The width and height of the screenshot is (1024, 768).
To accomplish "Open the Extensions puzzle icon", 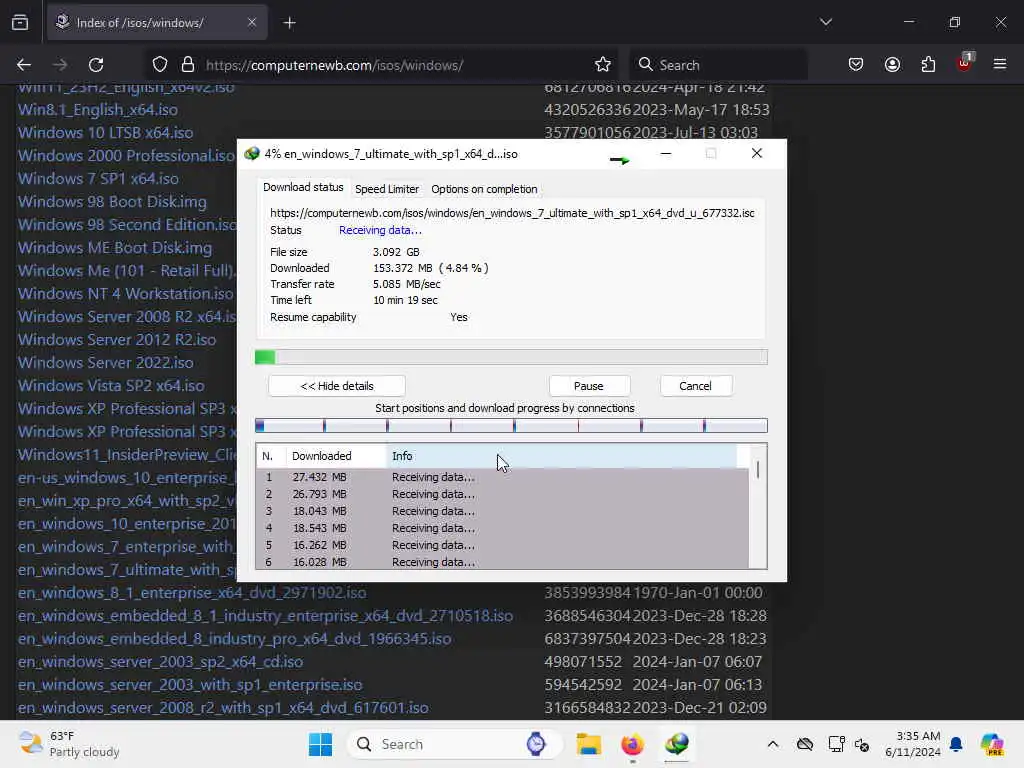I will click(928, 65).
